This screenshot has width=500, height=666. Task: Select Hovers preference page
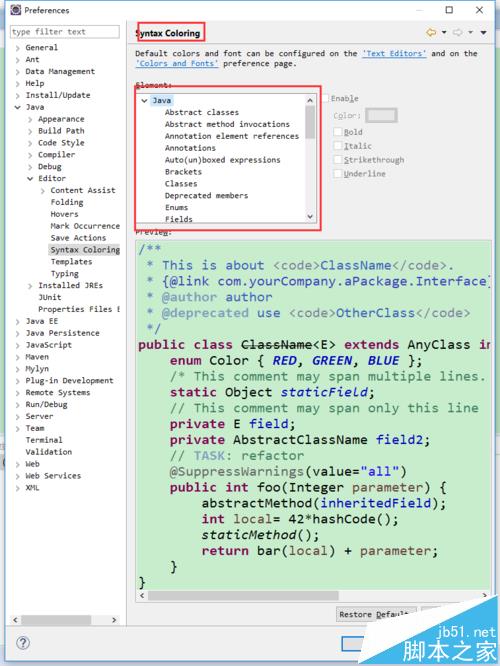(x=64, y=214)
